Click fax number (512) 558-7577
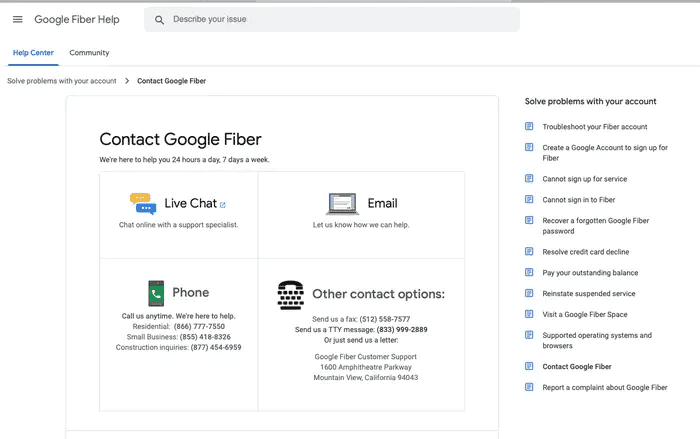The height and width of the screenshot is (439, 700). (384, 319)
